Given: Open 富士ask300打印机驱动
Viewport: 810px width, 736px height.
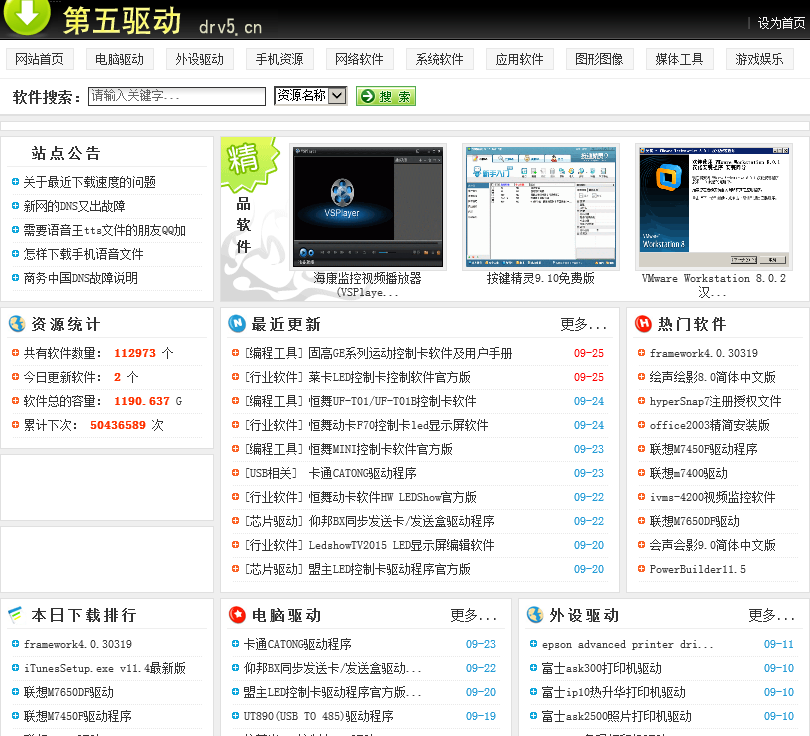Looking at the screenshot, I should [x=601, y=668].
